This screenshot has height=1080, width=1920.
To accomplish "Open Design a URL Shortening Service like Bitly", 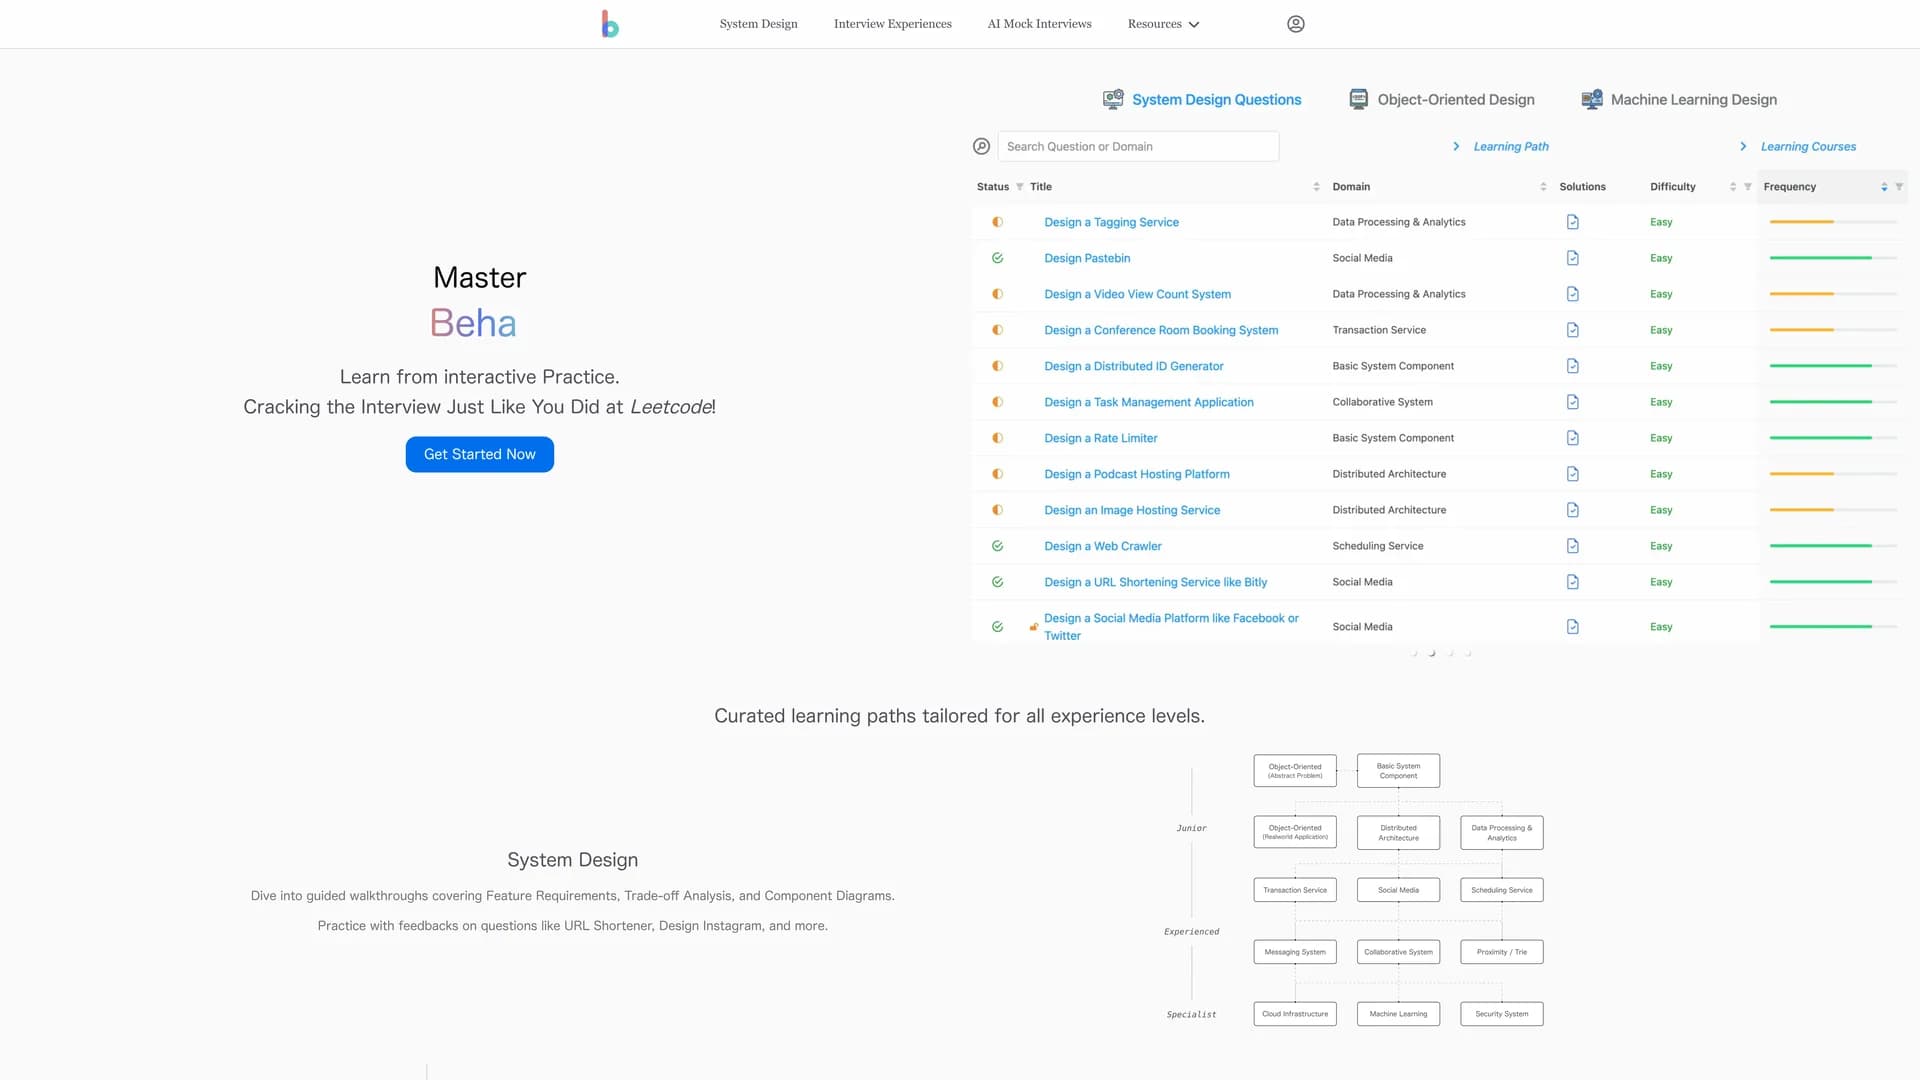I will 1155,582.
